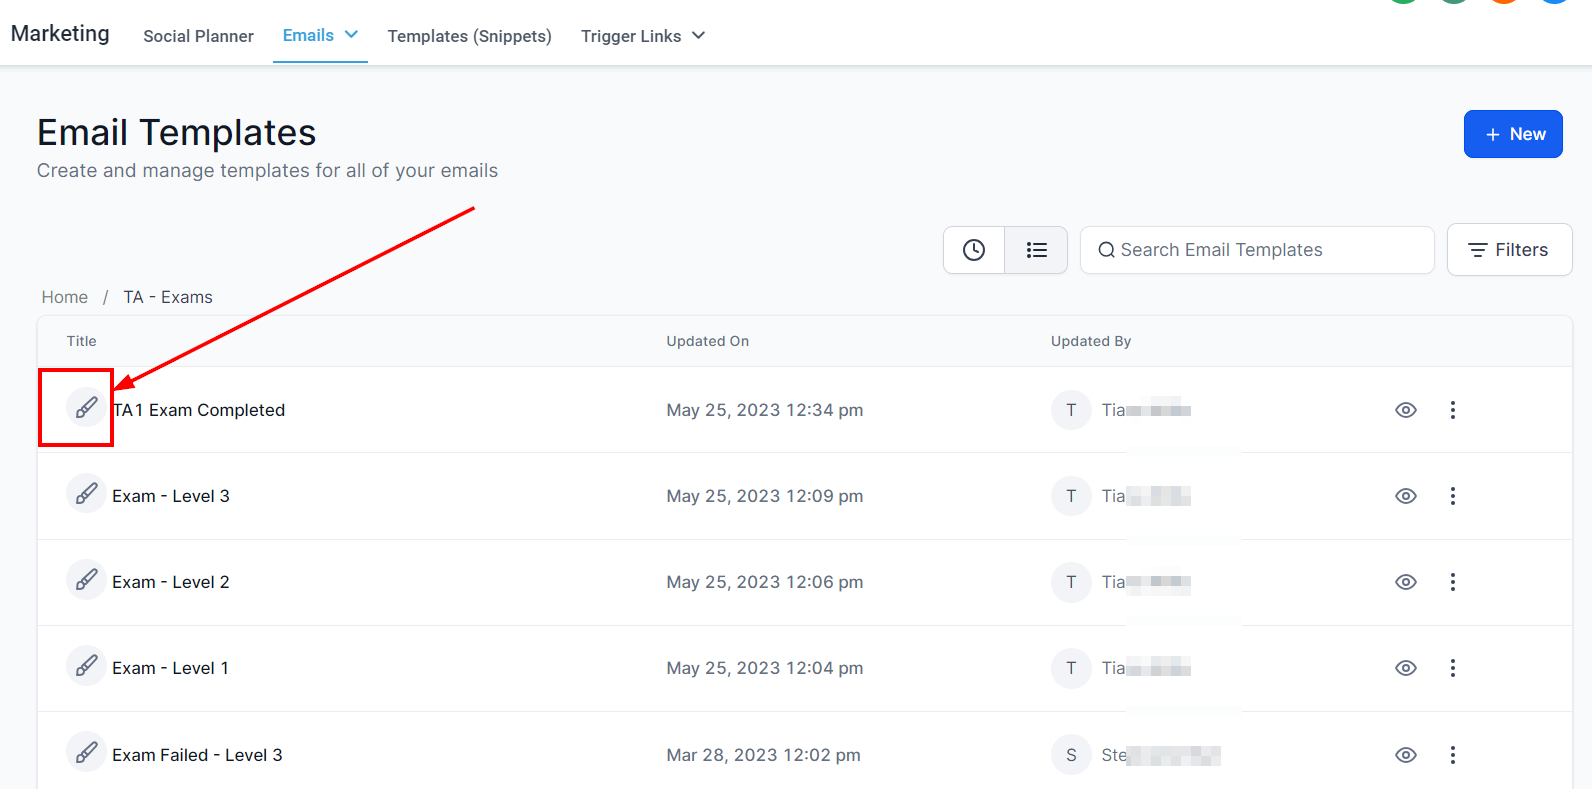Image resolution: width=1592 pixels, height=789 pixels.
Task: Click the Exam - Level 1 title
Action: (x=170, y=668)
